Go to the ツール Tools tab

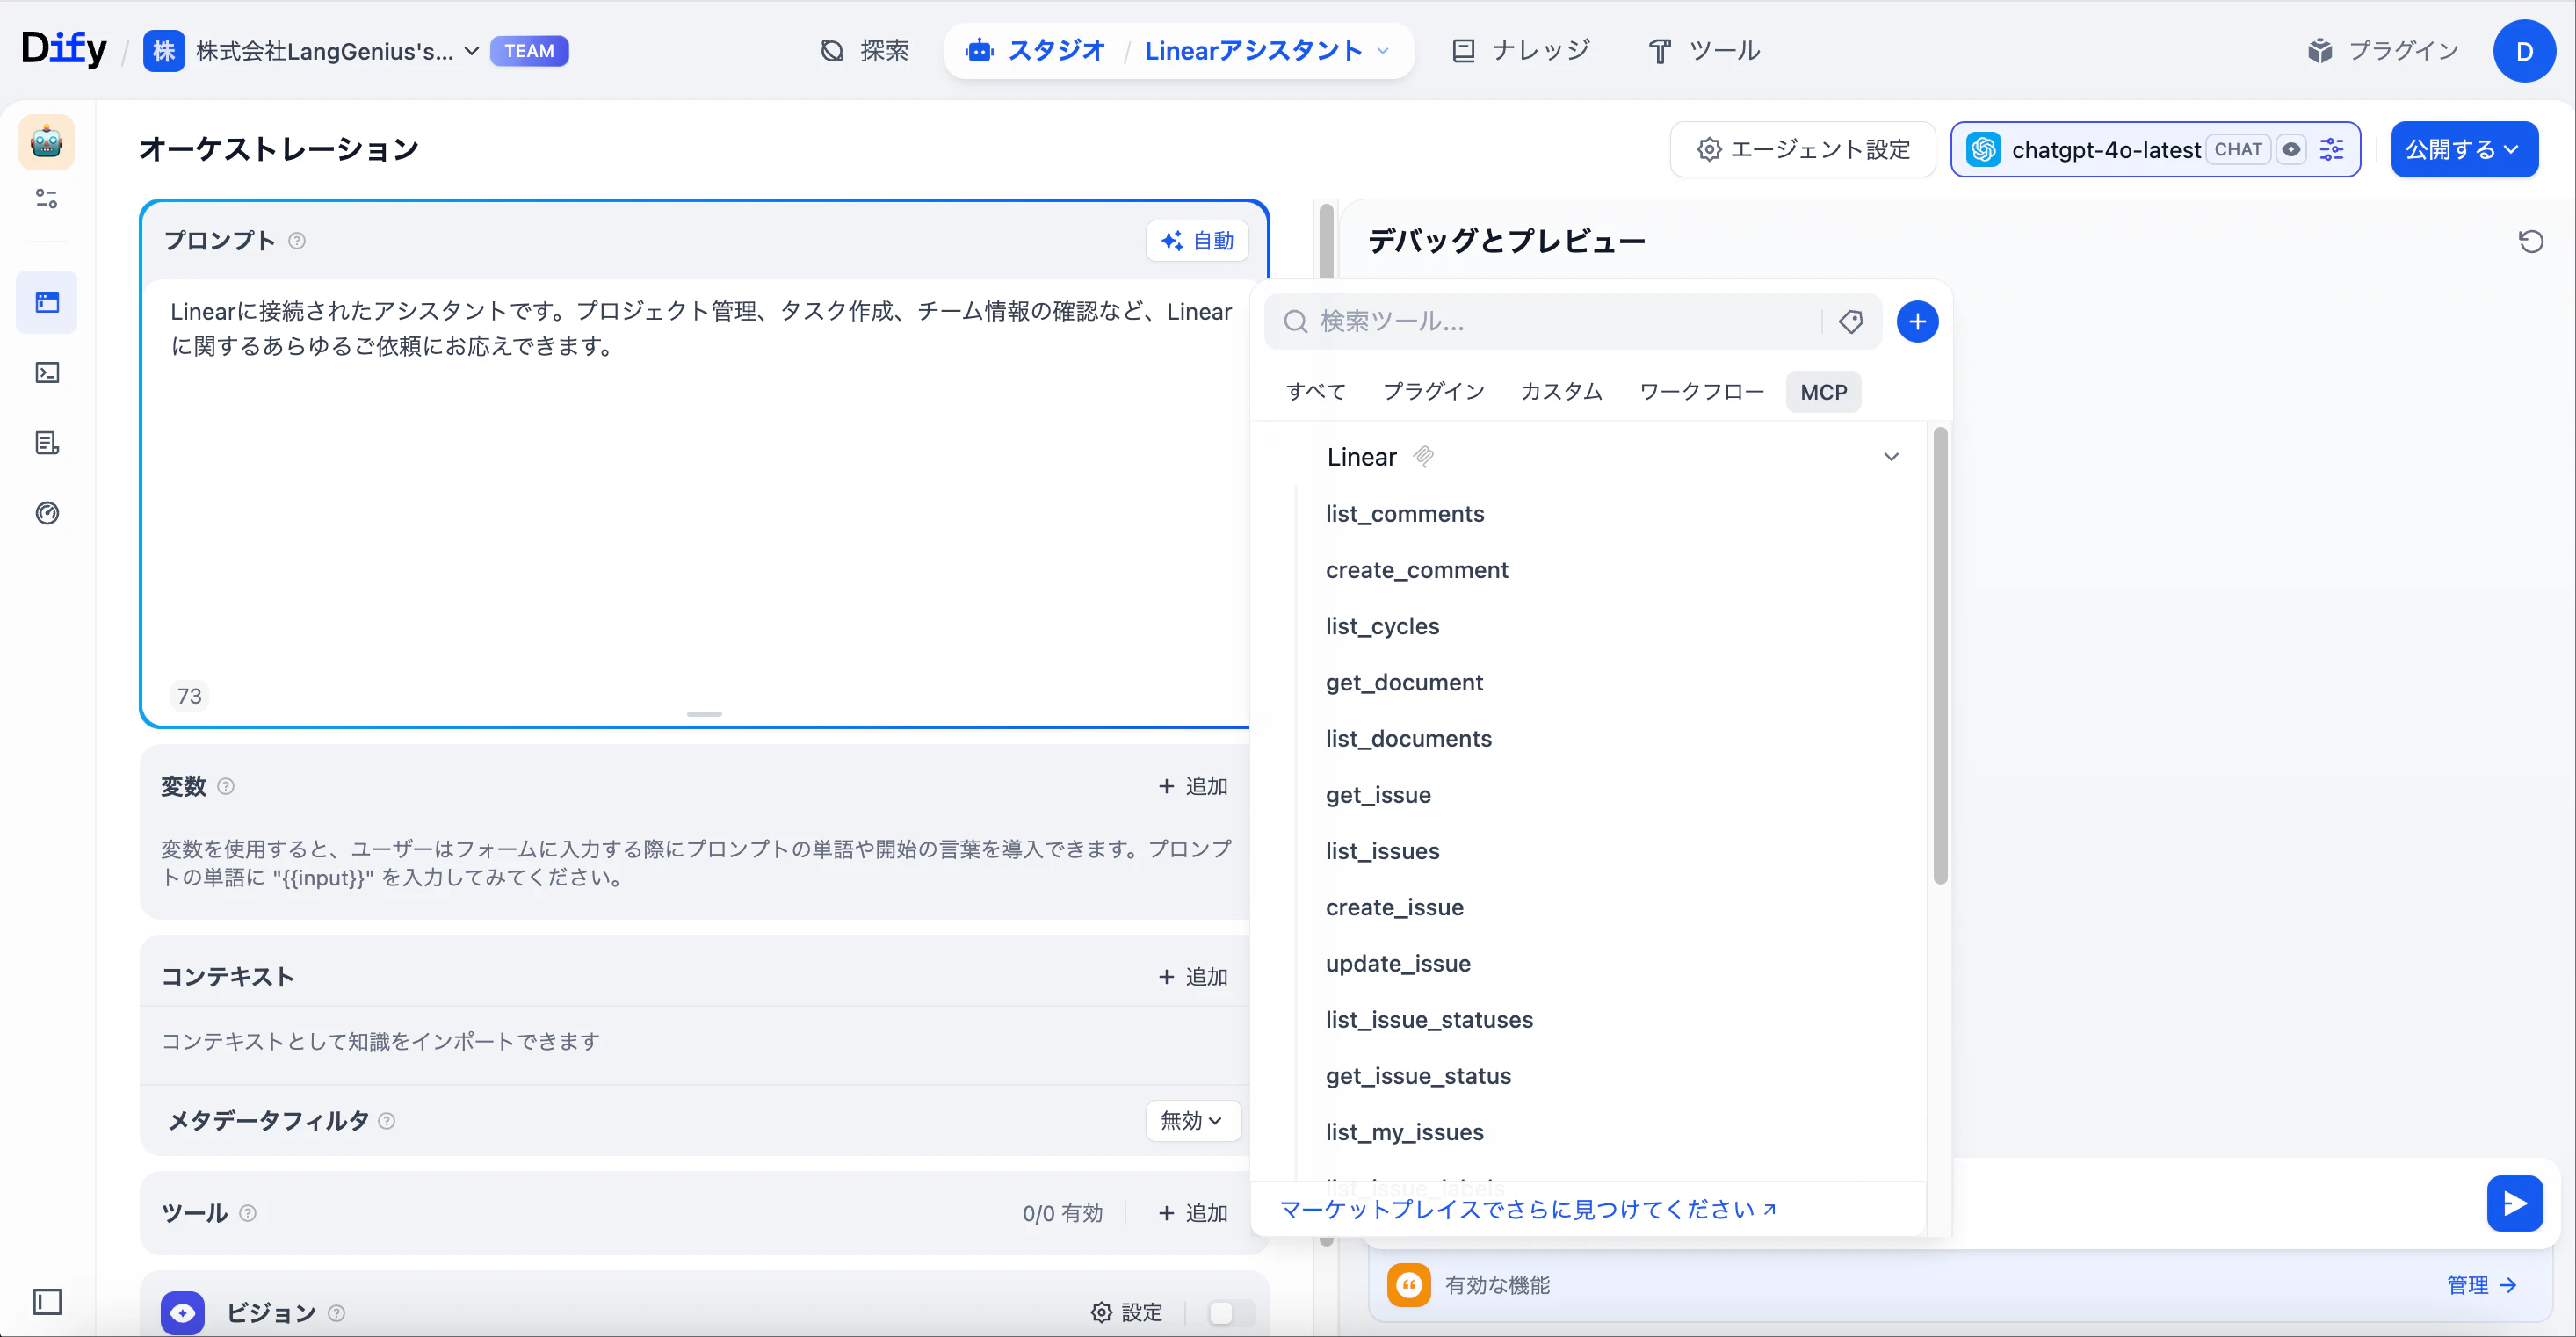click(1705, 51)
